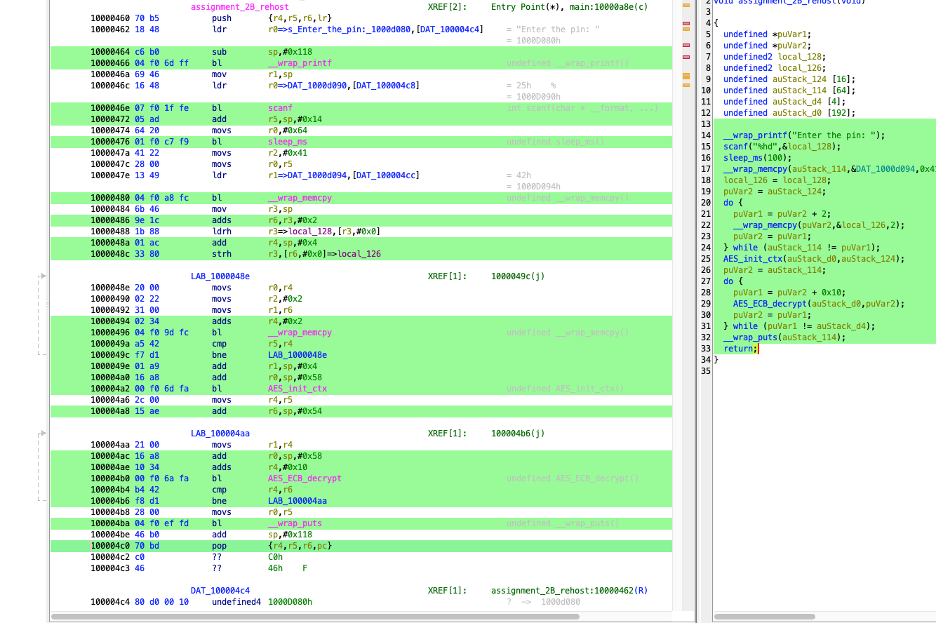Select the LAB_1000048e label line

pyautogui.click(x=220, y=276)
